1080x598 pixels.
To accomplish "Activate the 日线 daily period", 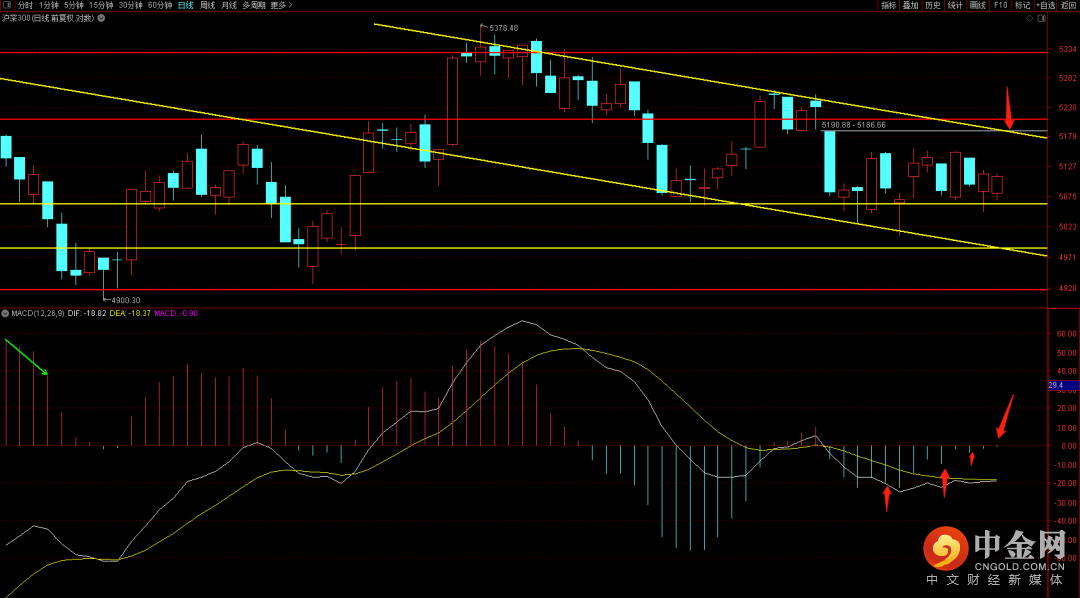I will [185, 5].
